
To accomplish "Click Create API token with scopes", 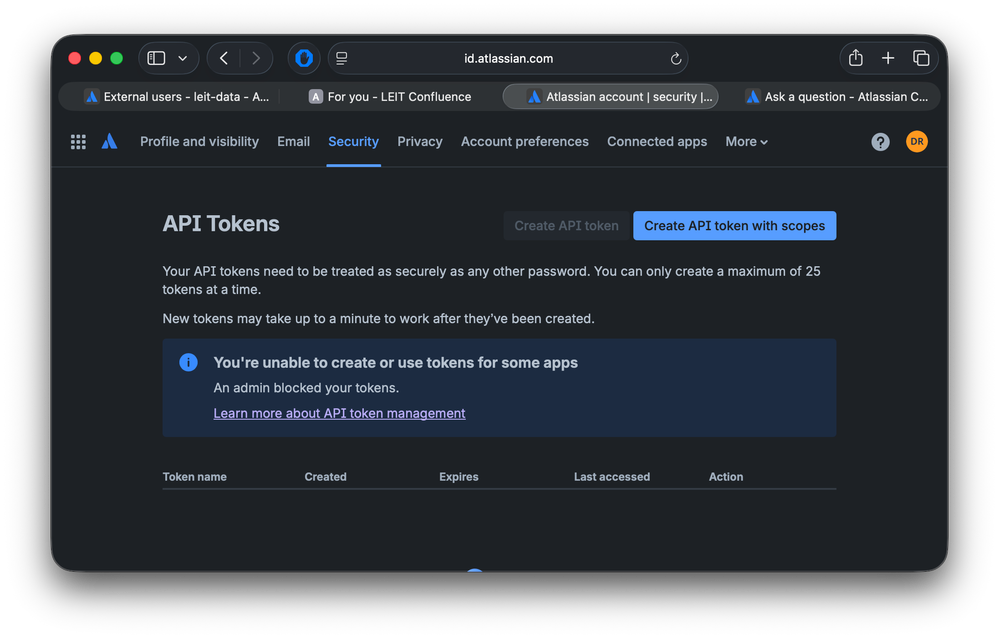I will point(734,225).
